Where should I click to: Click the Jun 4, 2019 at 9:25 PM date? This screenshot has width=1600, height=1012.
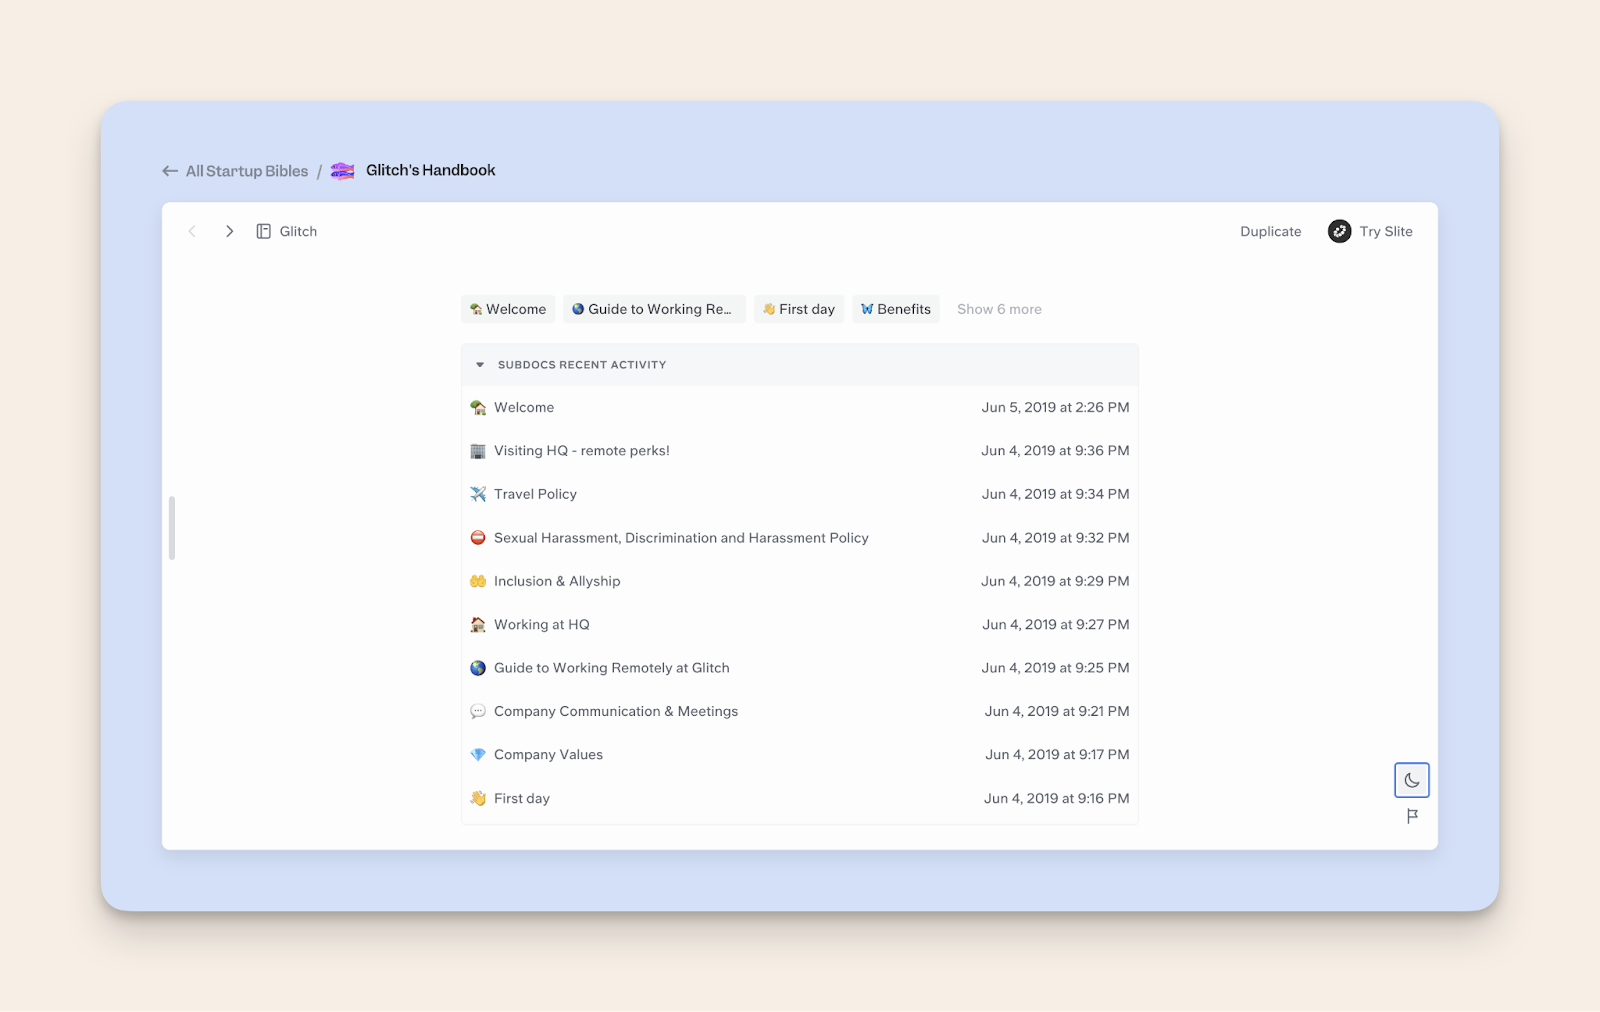1055,668
